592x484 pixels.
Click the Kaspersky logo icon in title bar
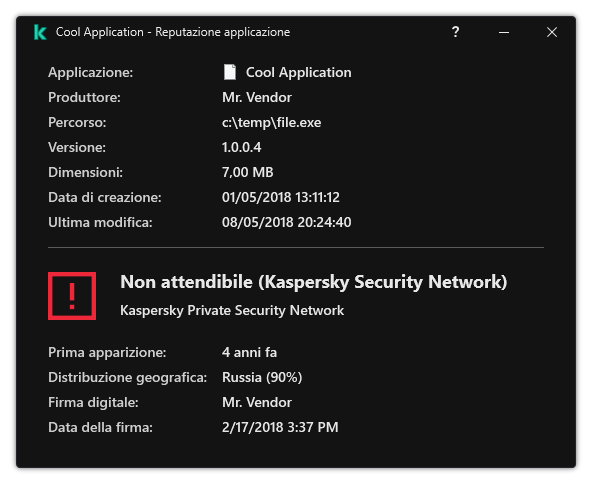[40, 32]
